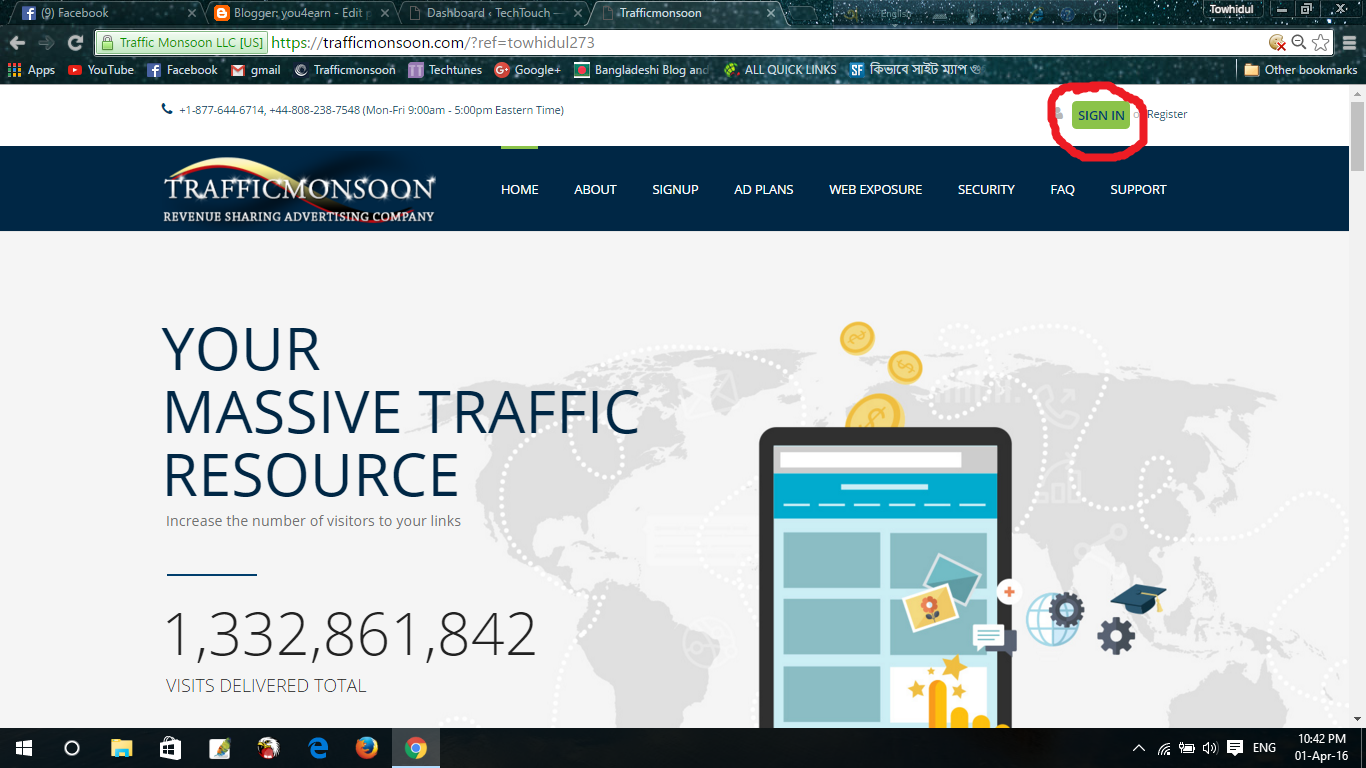Click the Traffic Monsoon LLC security badge
Viewport: 1366px width, 768px height.
tap(181, 43)
